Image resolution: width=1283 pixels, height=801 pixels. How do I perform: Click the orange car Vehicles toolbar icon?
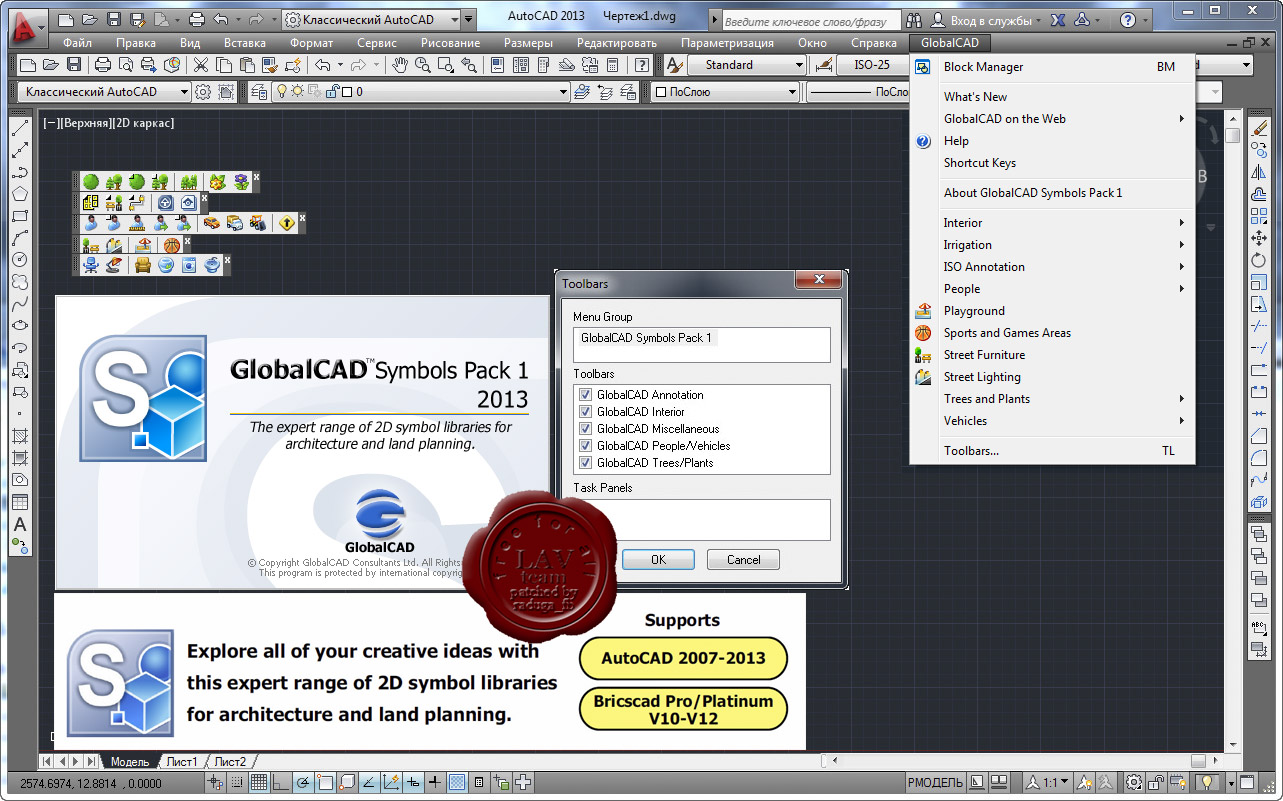click(x=211, y=224)
